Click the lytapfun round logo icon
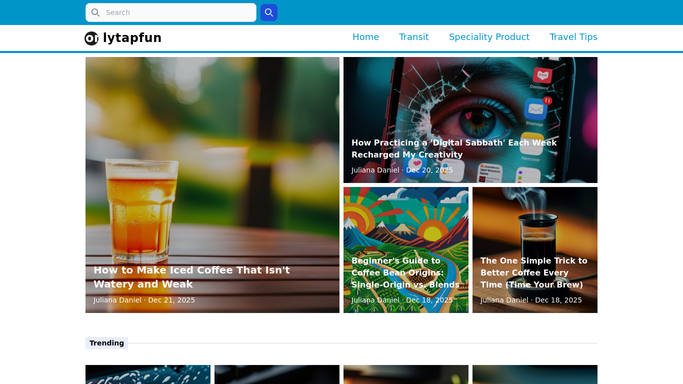 coord(91,38)
